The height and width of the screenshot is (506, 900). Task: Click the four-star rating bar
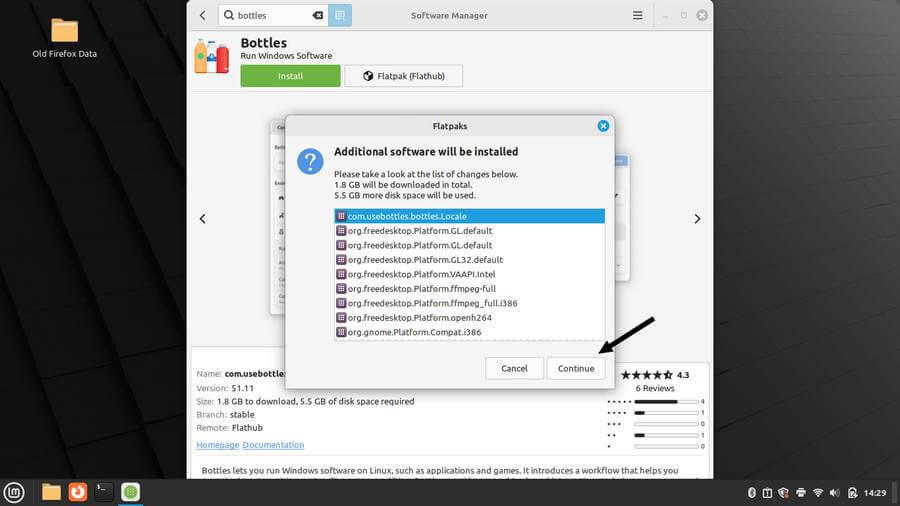666,412
